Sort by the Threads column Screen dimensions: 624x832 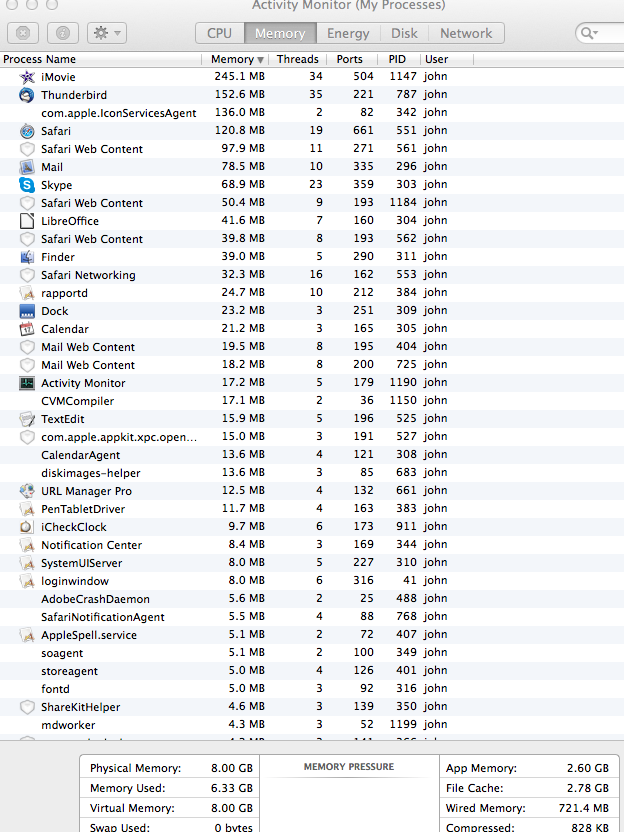298,59
